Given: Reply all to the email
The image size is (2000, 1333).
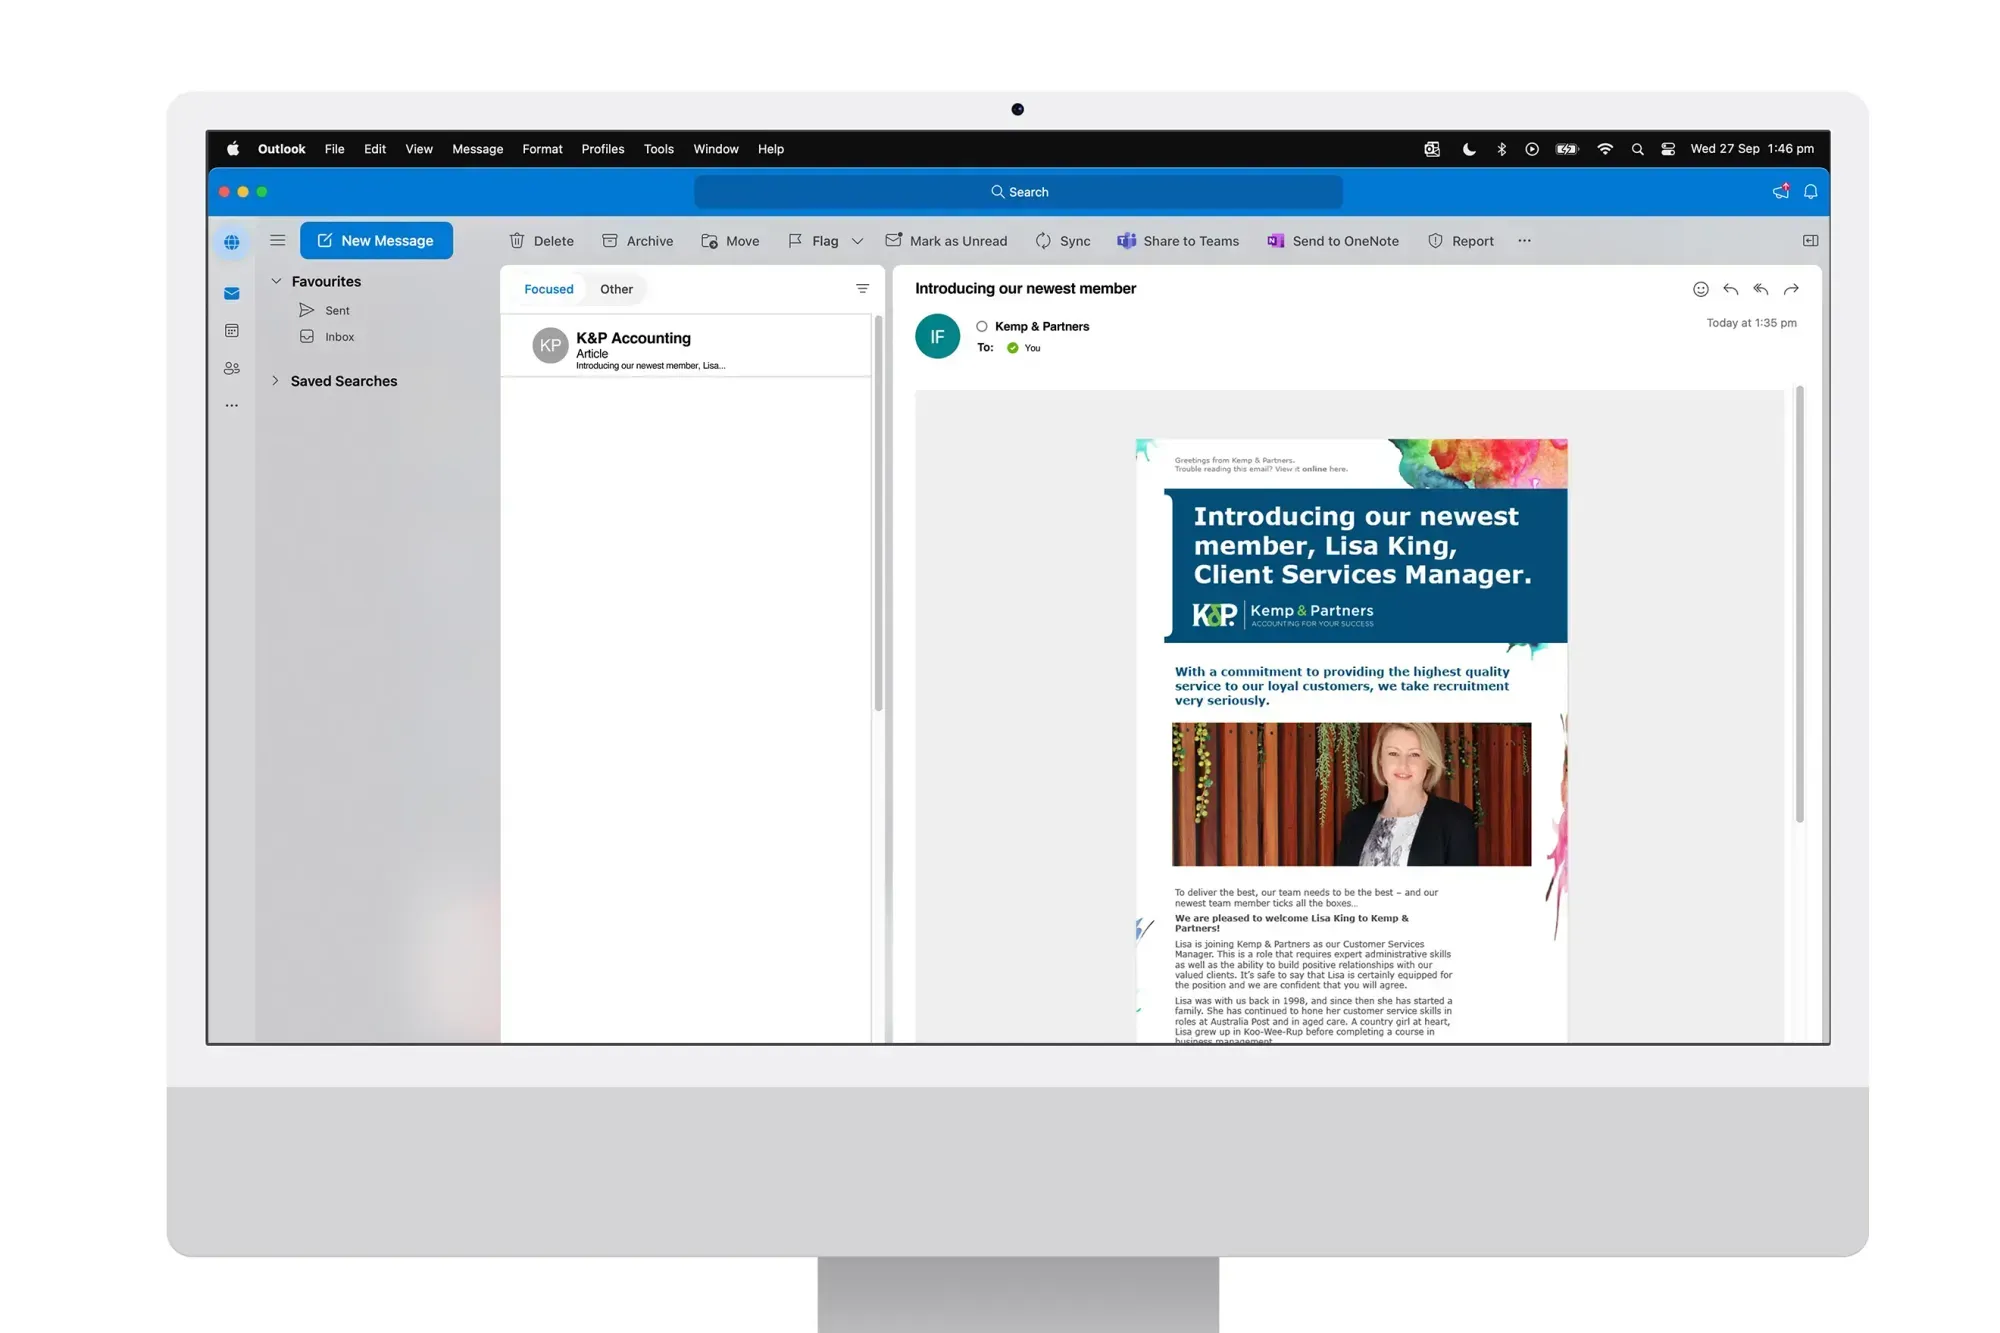Looking at the screenshot, I should 1761,289.
